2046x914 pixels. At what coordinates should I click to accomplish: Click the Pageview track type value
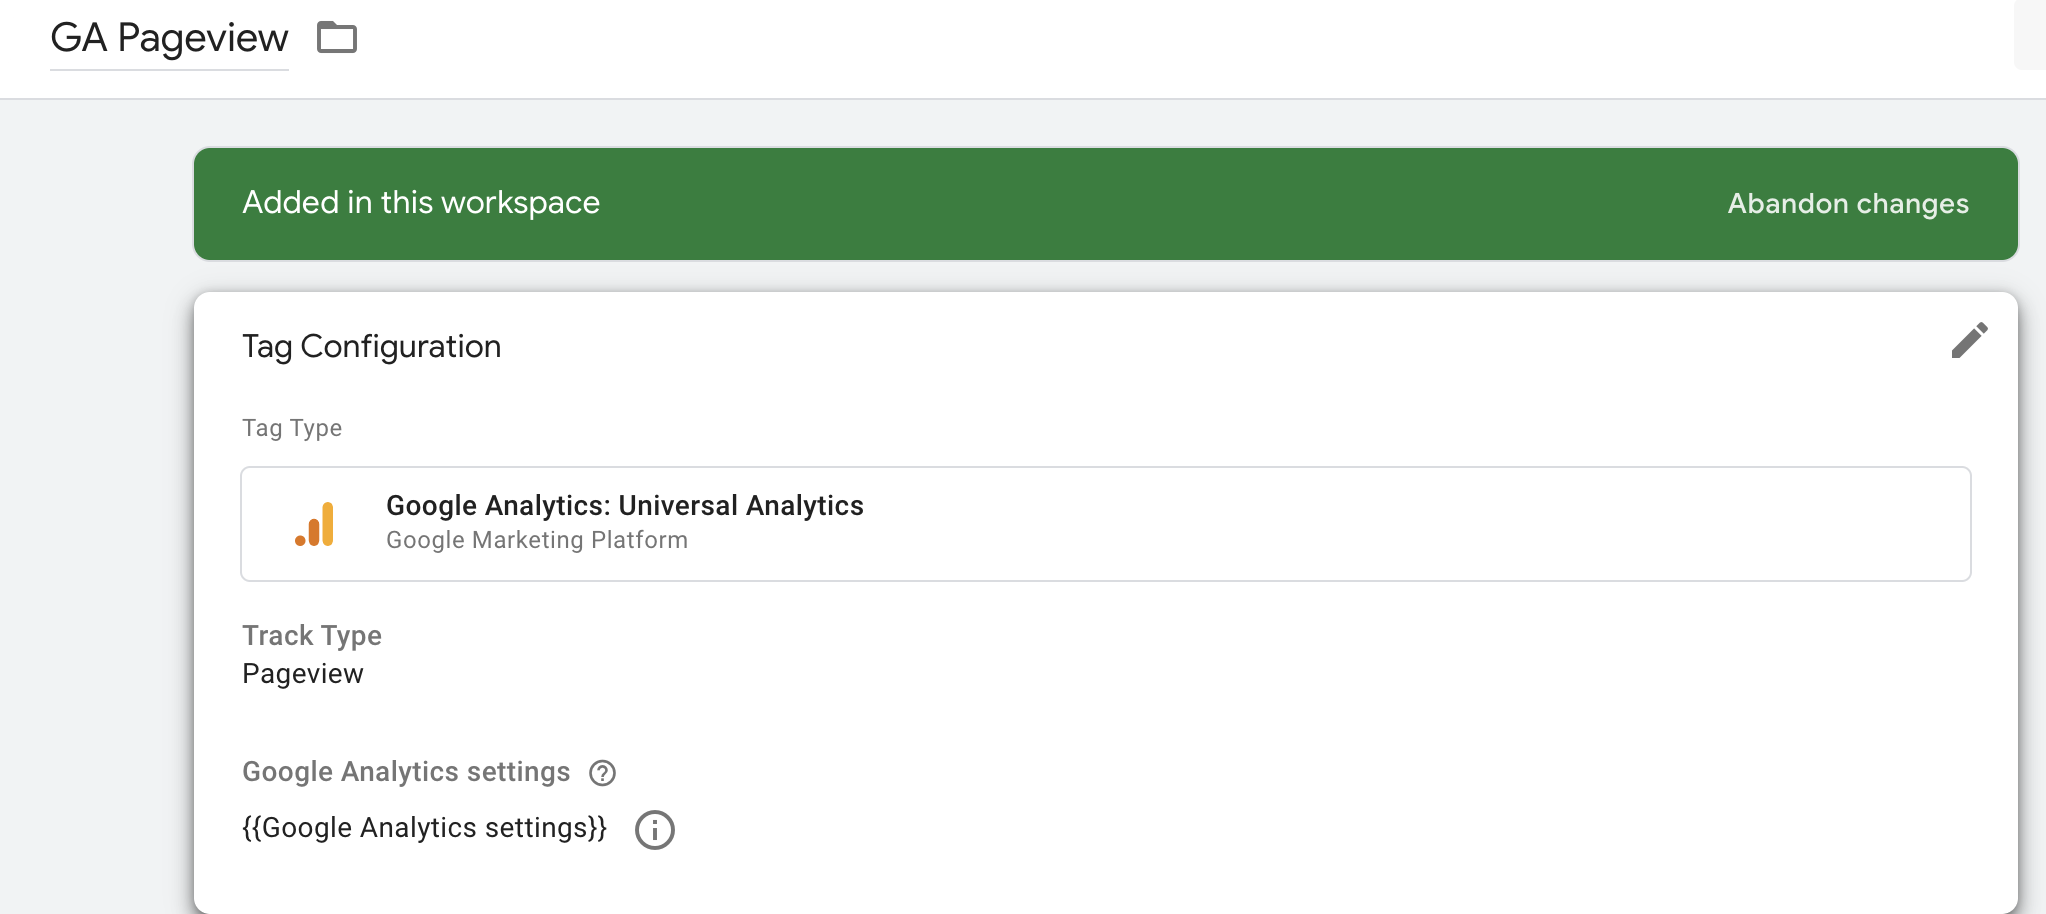(x=303, y=674)
